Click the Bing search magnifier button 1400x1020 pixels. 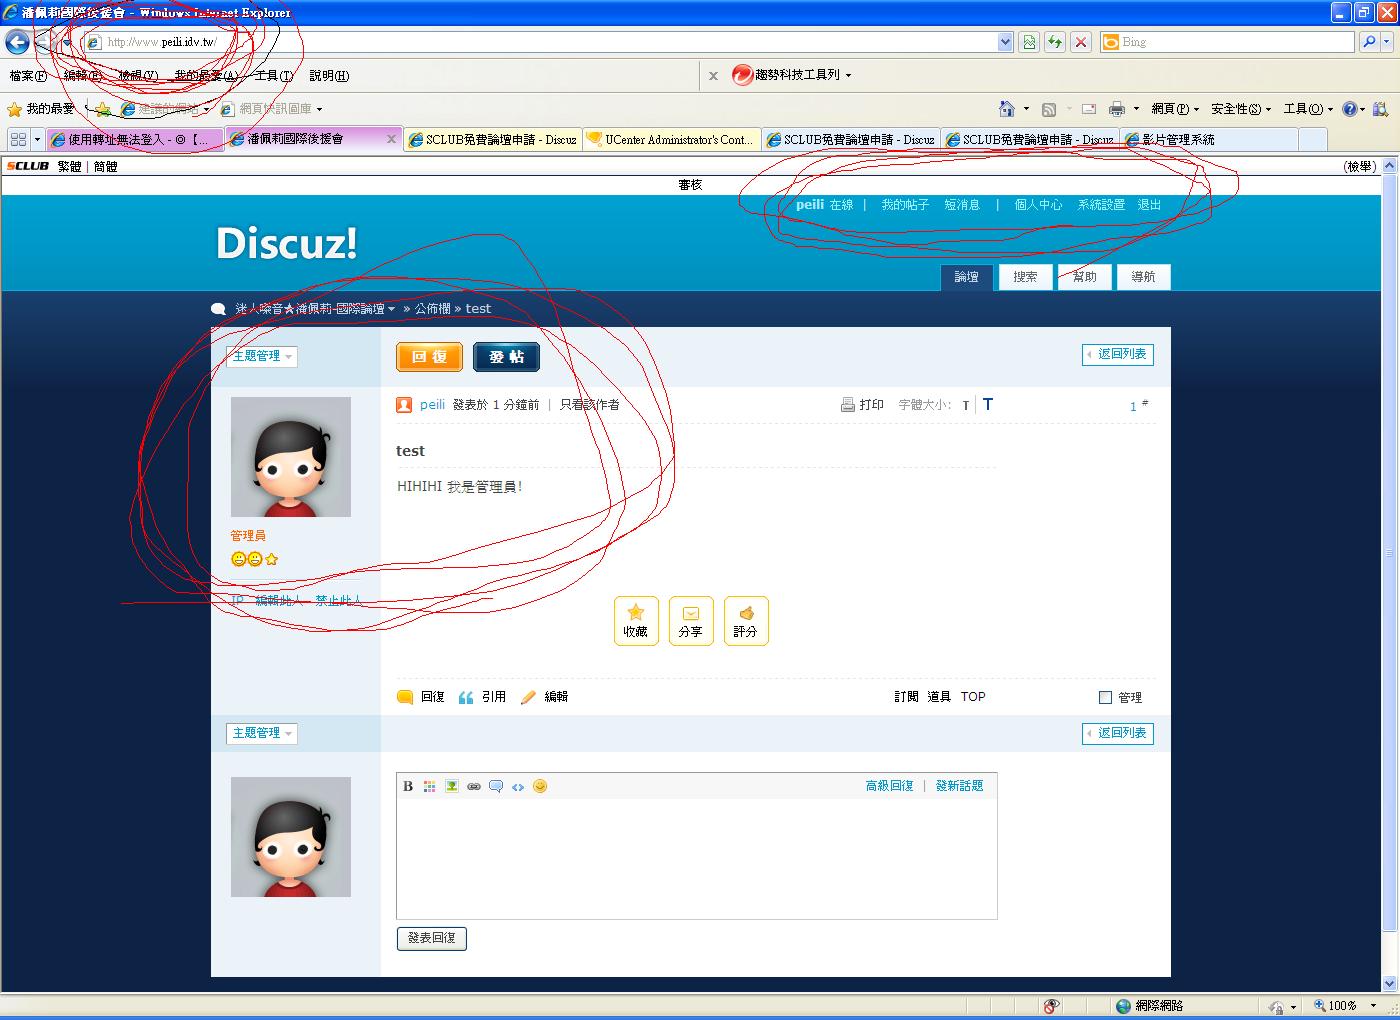coord(1369,42)
